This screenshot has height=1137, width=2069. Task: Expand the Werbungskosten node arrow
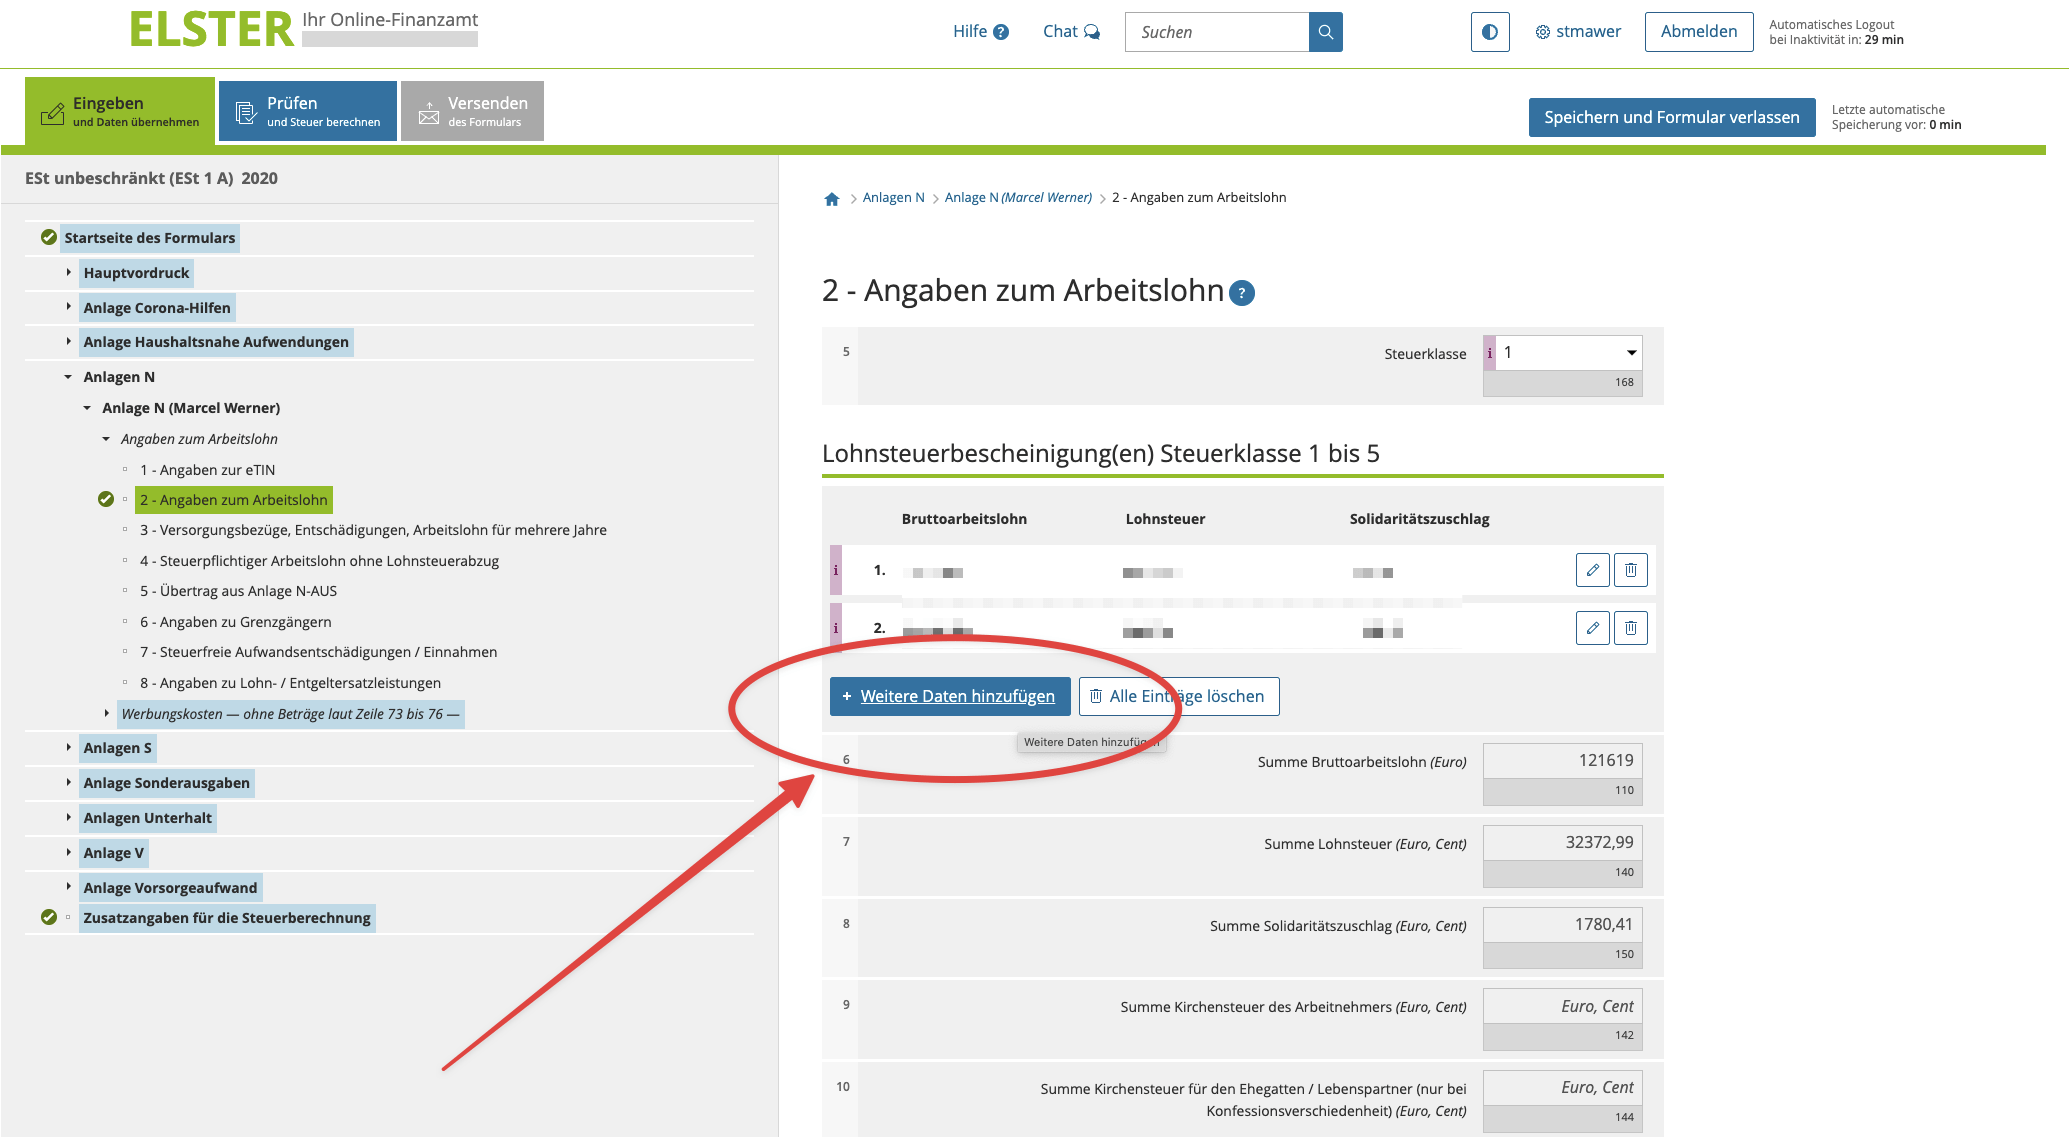point(106,713)
